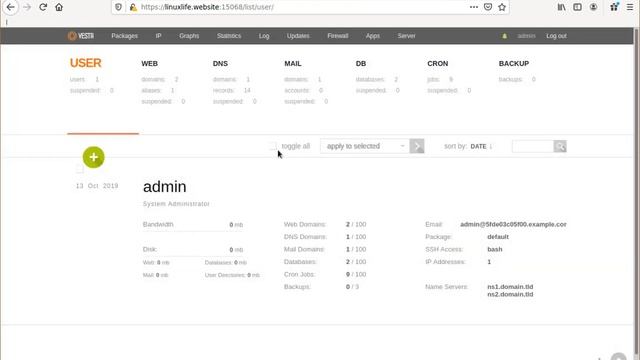The height and width of the screenshot is (360, 640).
Task: Click admin profile link in header
Action: [x=526, y=36]
